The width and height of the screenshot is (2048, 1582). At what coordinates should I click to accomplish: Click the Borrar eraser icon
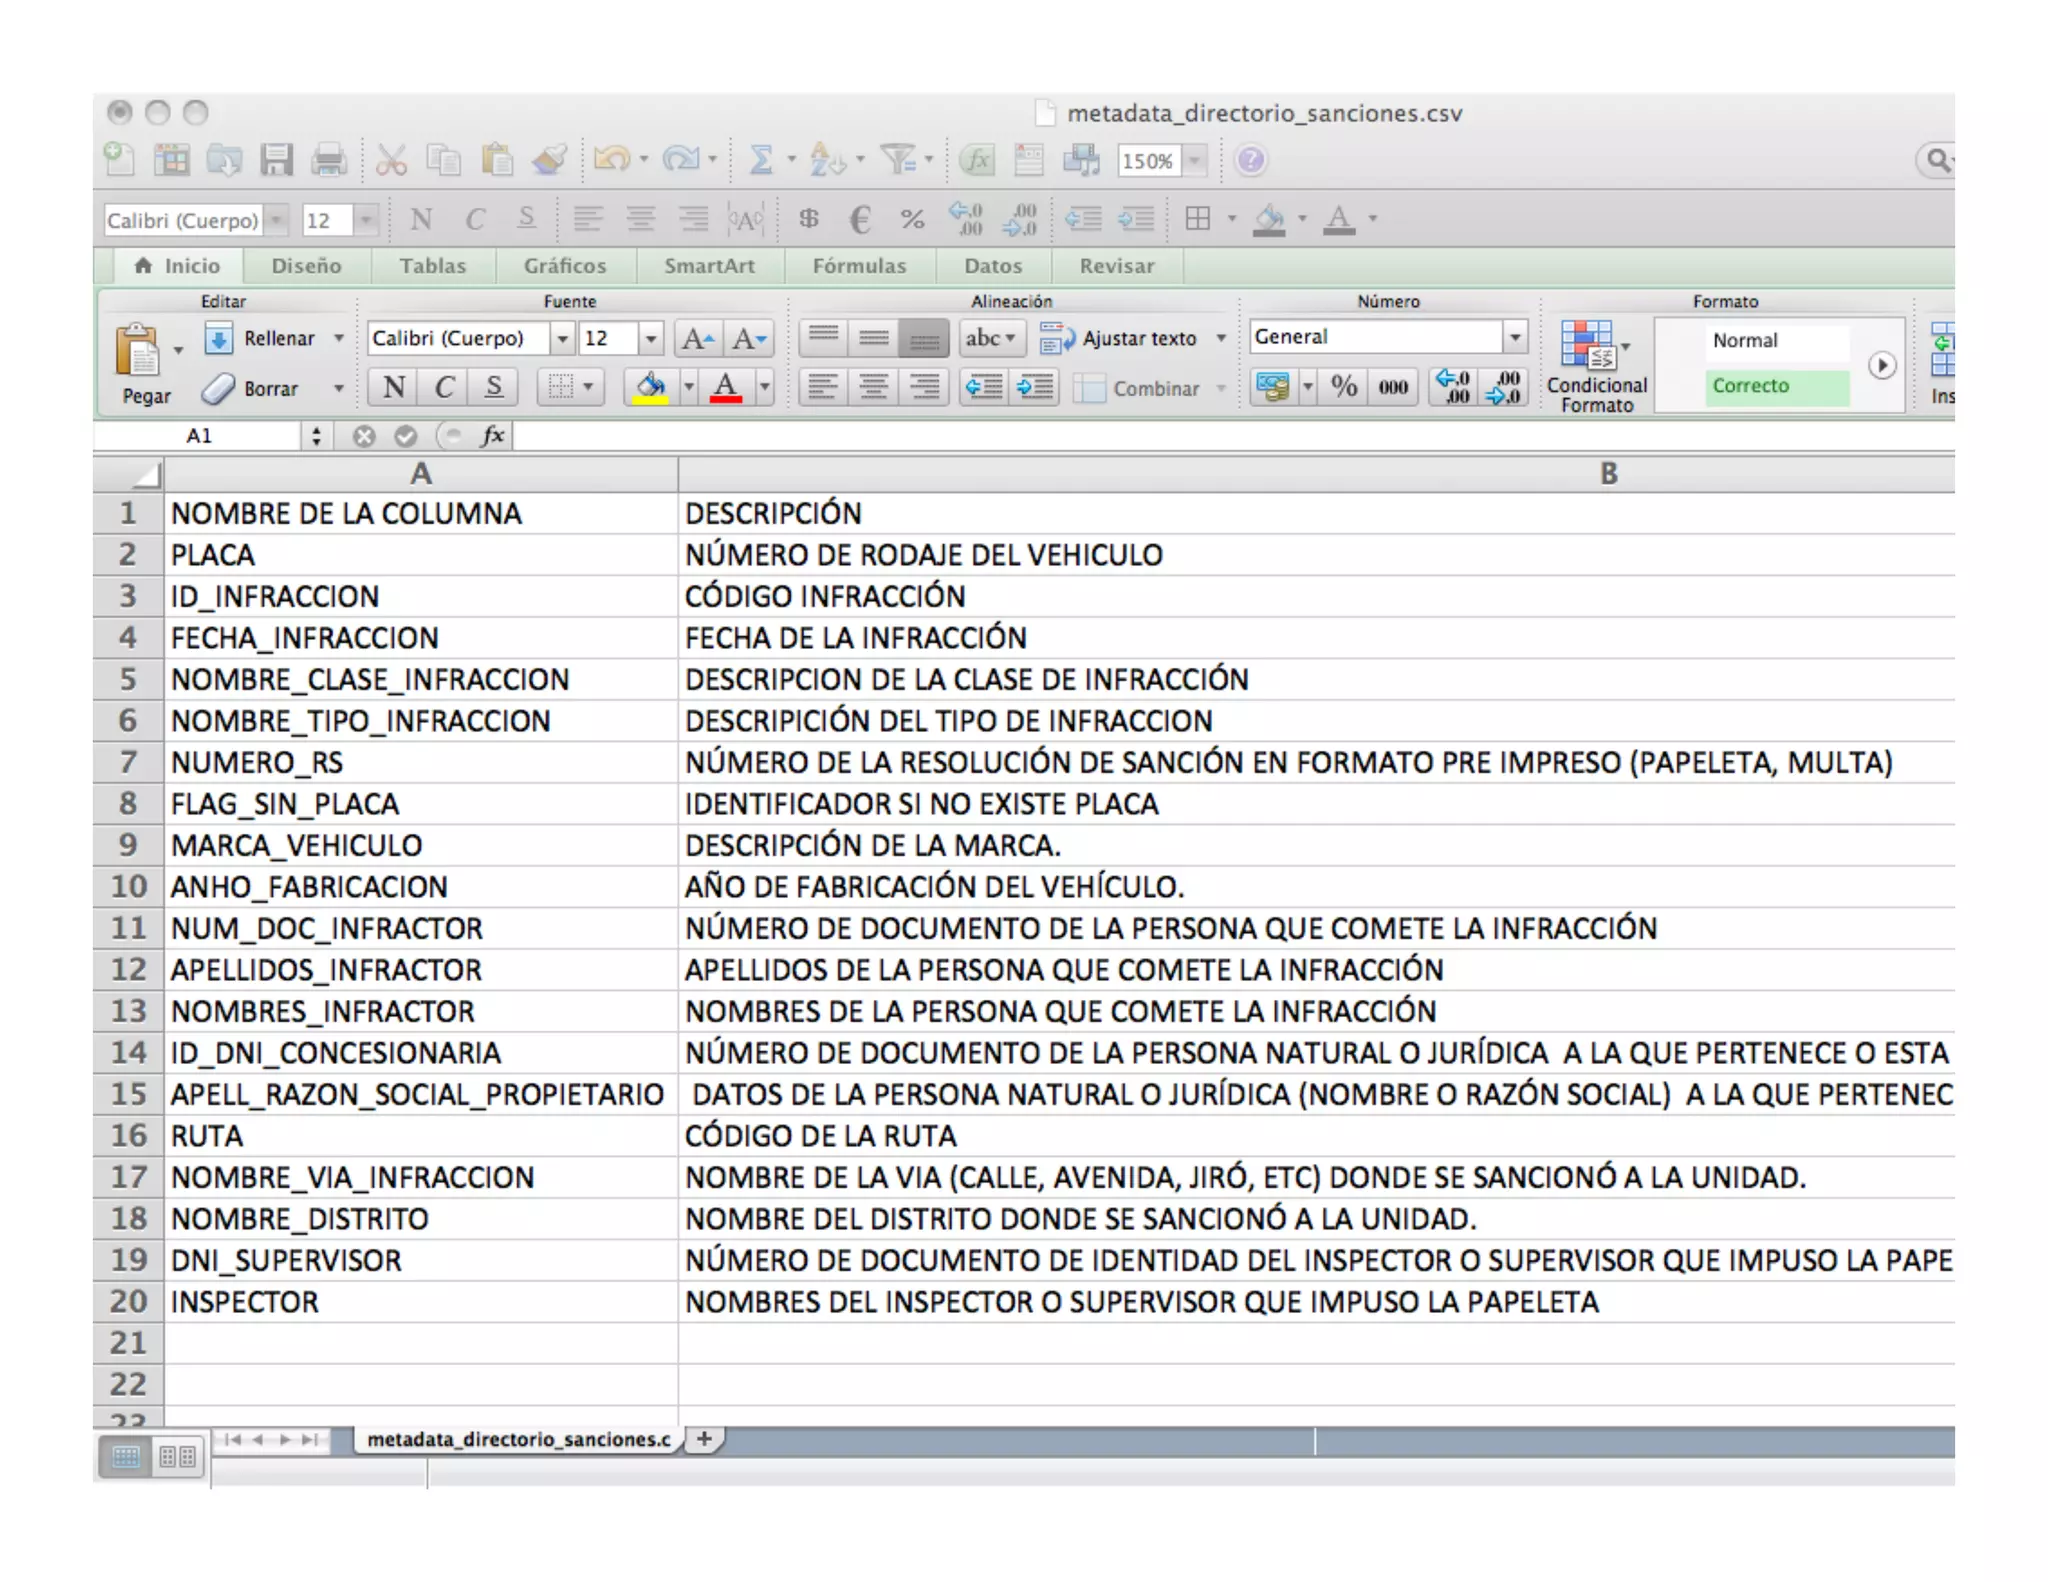[218, 389]
